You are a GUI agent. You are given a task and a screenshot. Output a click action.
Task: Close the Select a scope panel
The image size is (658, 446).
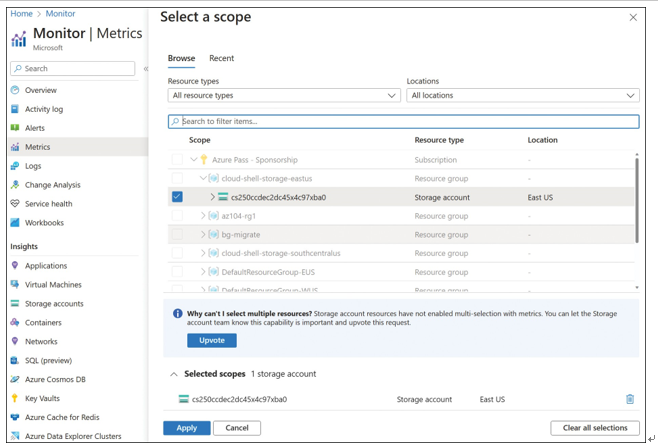coord(633,17)
